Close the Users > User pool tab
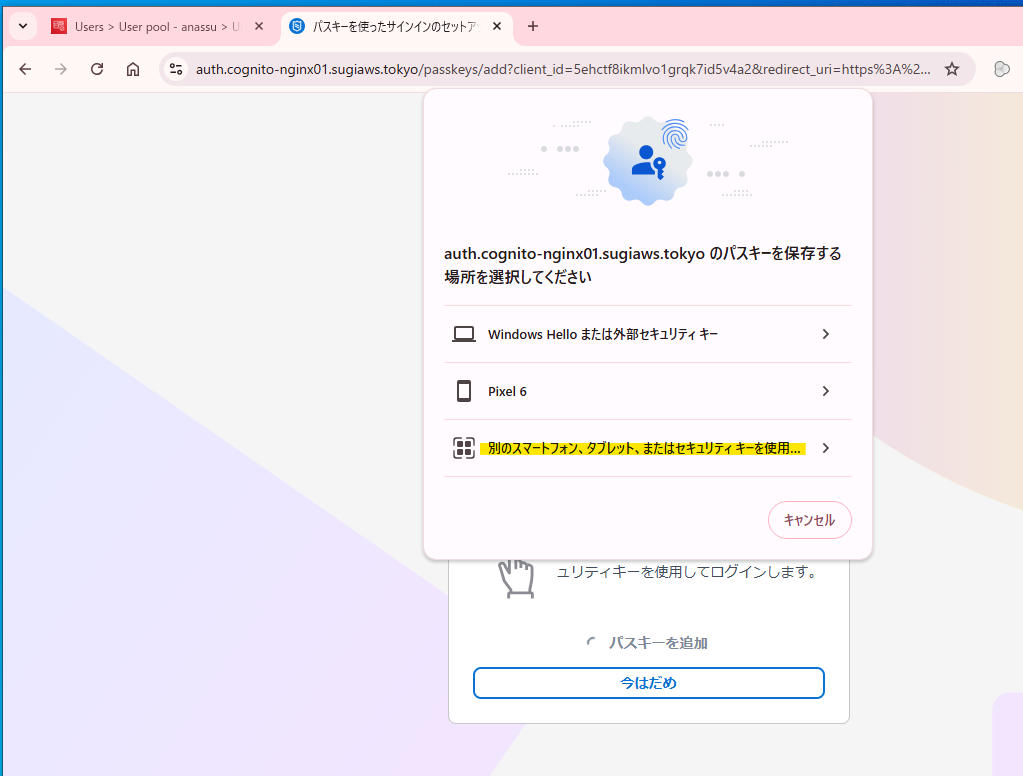1023x776 pixels. [x=259, y=26]
